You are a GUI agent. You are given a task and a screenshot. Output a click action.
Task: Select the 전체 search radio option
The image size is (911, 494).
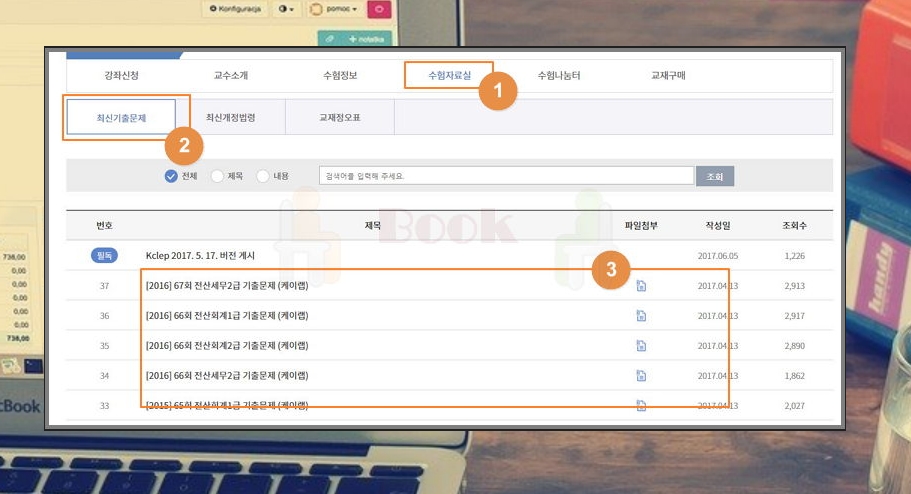point(171,176)
